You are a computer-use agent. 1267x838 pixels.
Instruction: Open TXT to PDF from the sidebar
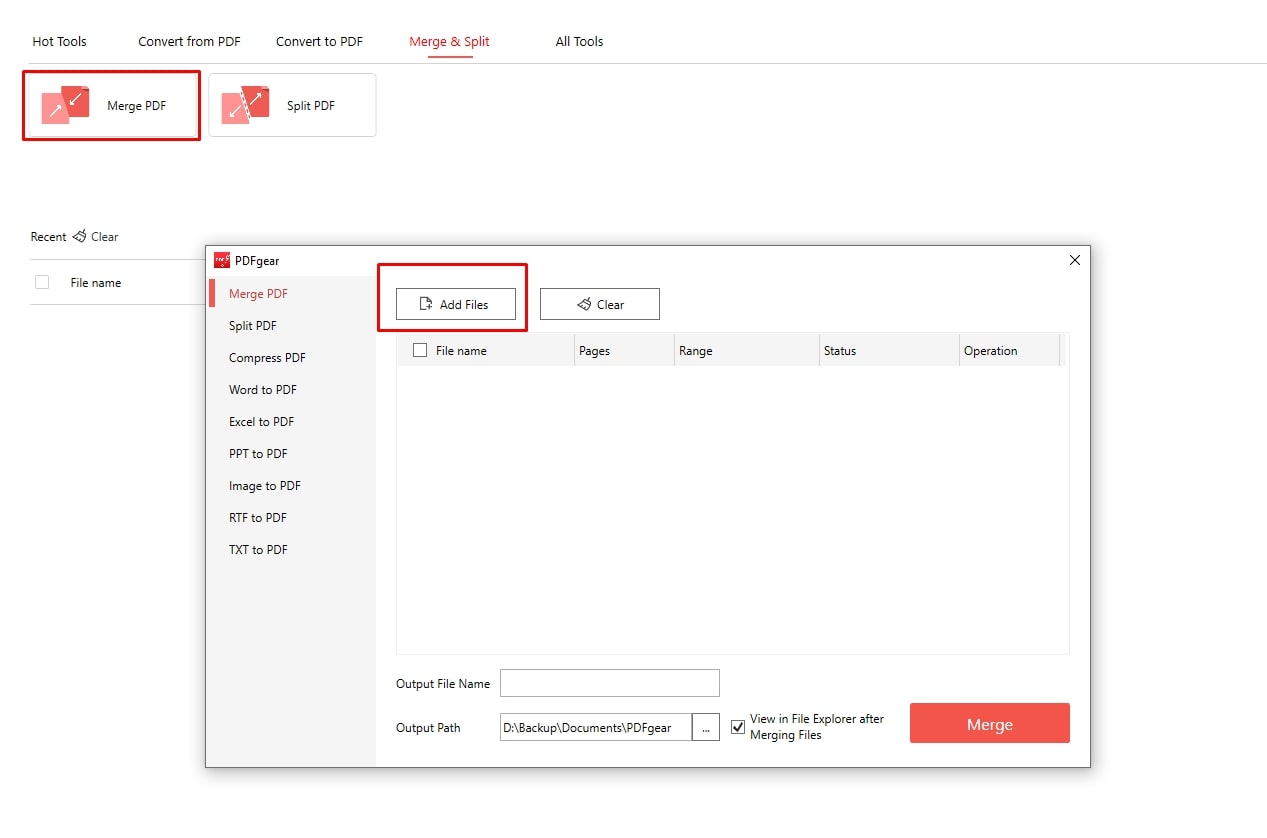pos(257,549)
